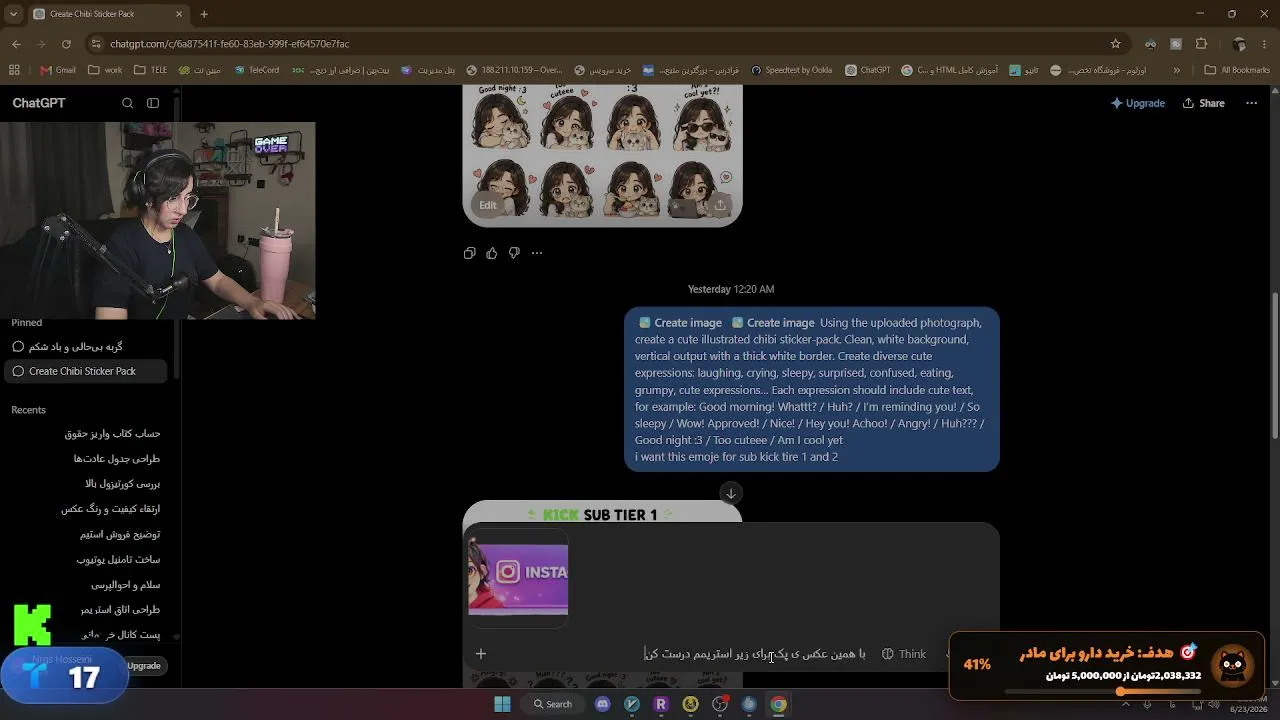The image size is (1280, 720).
Task: Give thumbs down to the response
Action: coord(514,253)
